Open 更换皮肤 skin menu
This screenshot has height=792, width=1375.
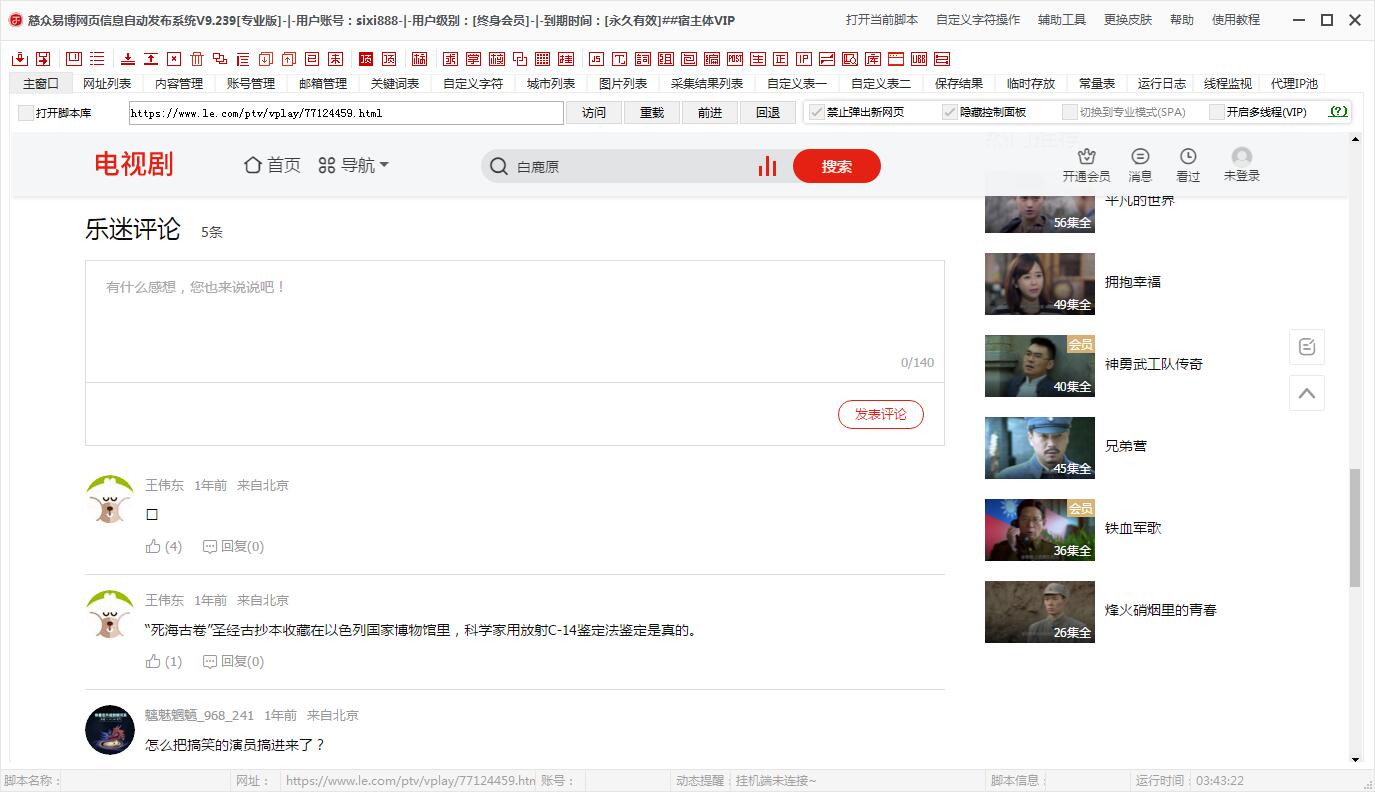click(1128, 19)
